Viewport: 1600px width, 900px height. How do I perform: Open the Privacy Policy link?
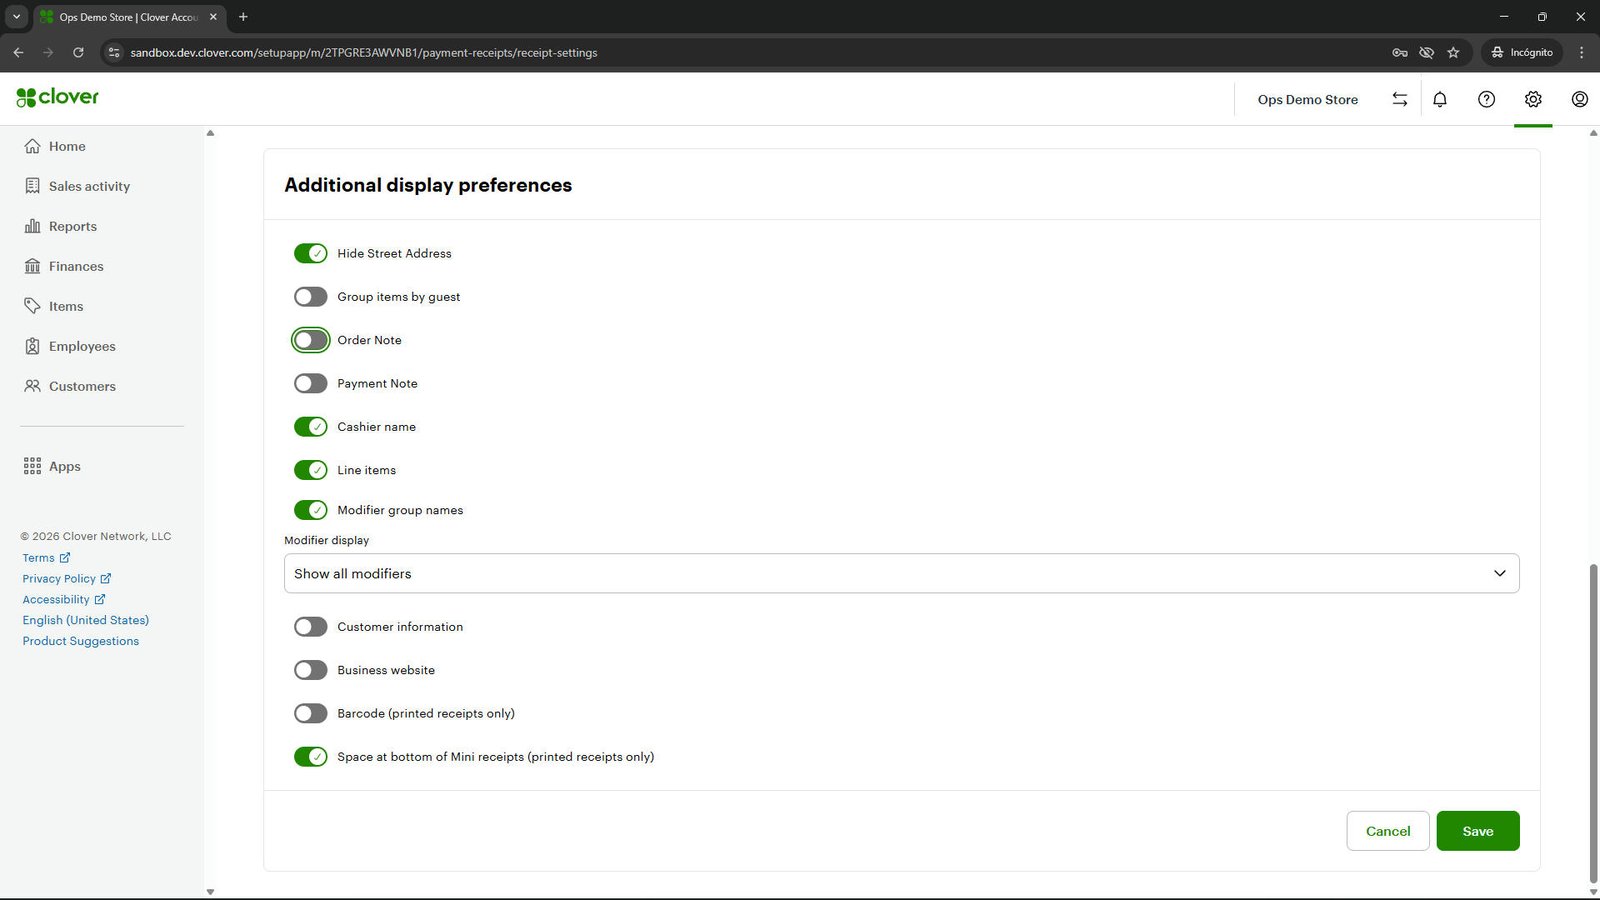click(x=66, y=579)
